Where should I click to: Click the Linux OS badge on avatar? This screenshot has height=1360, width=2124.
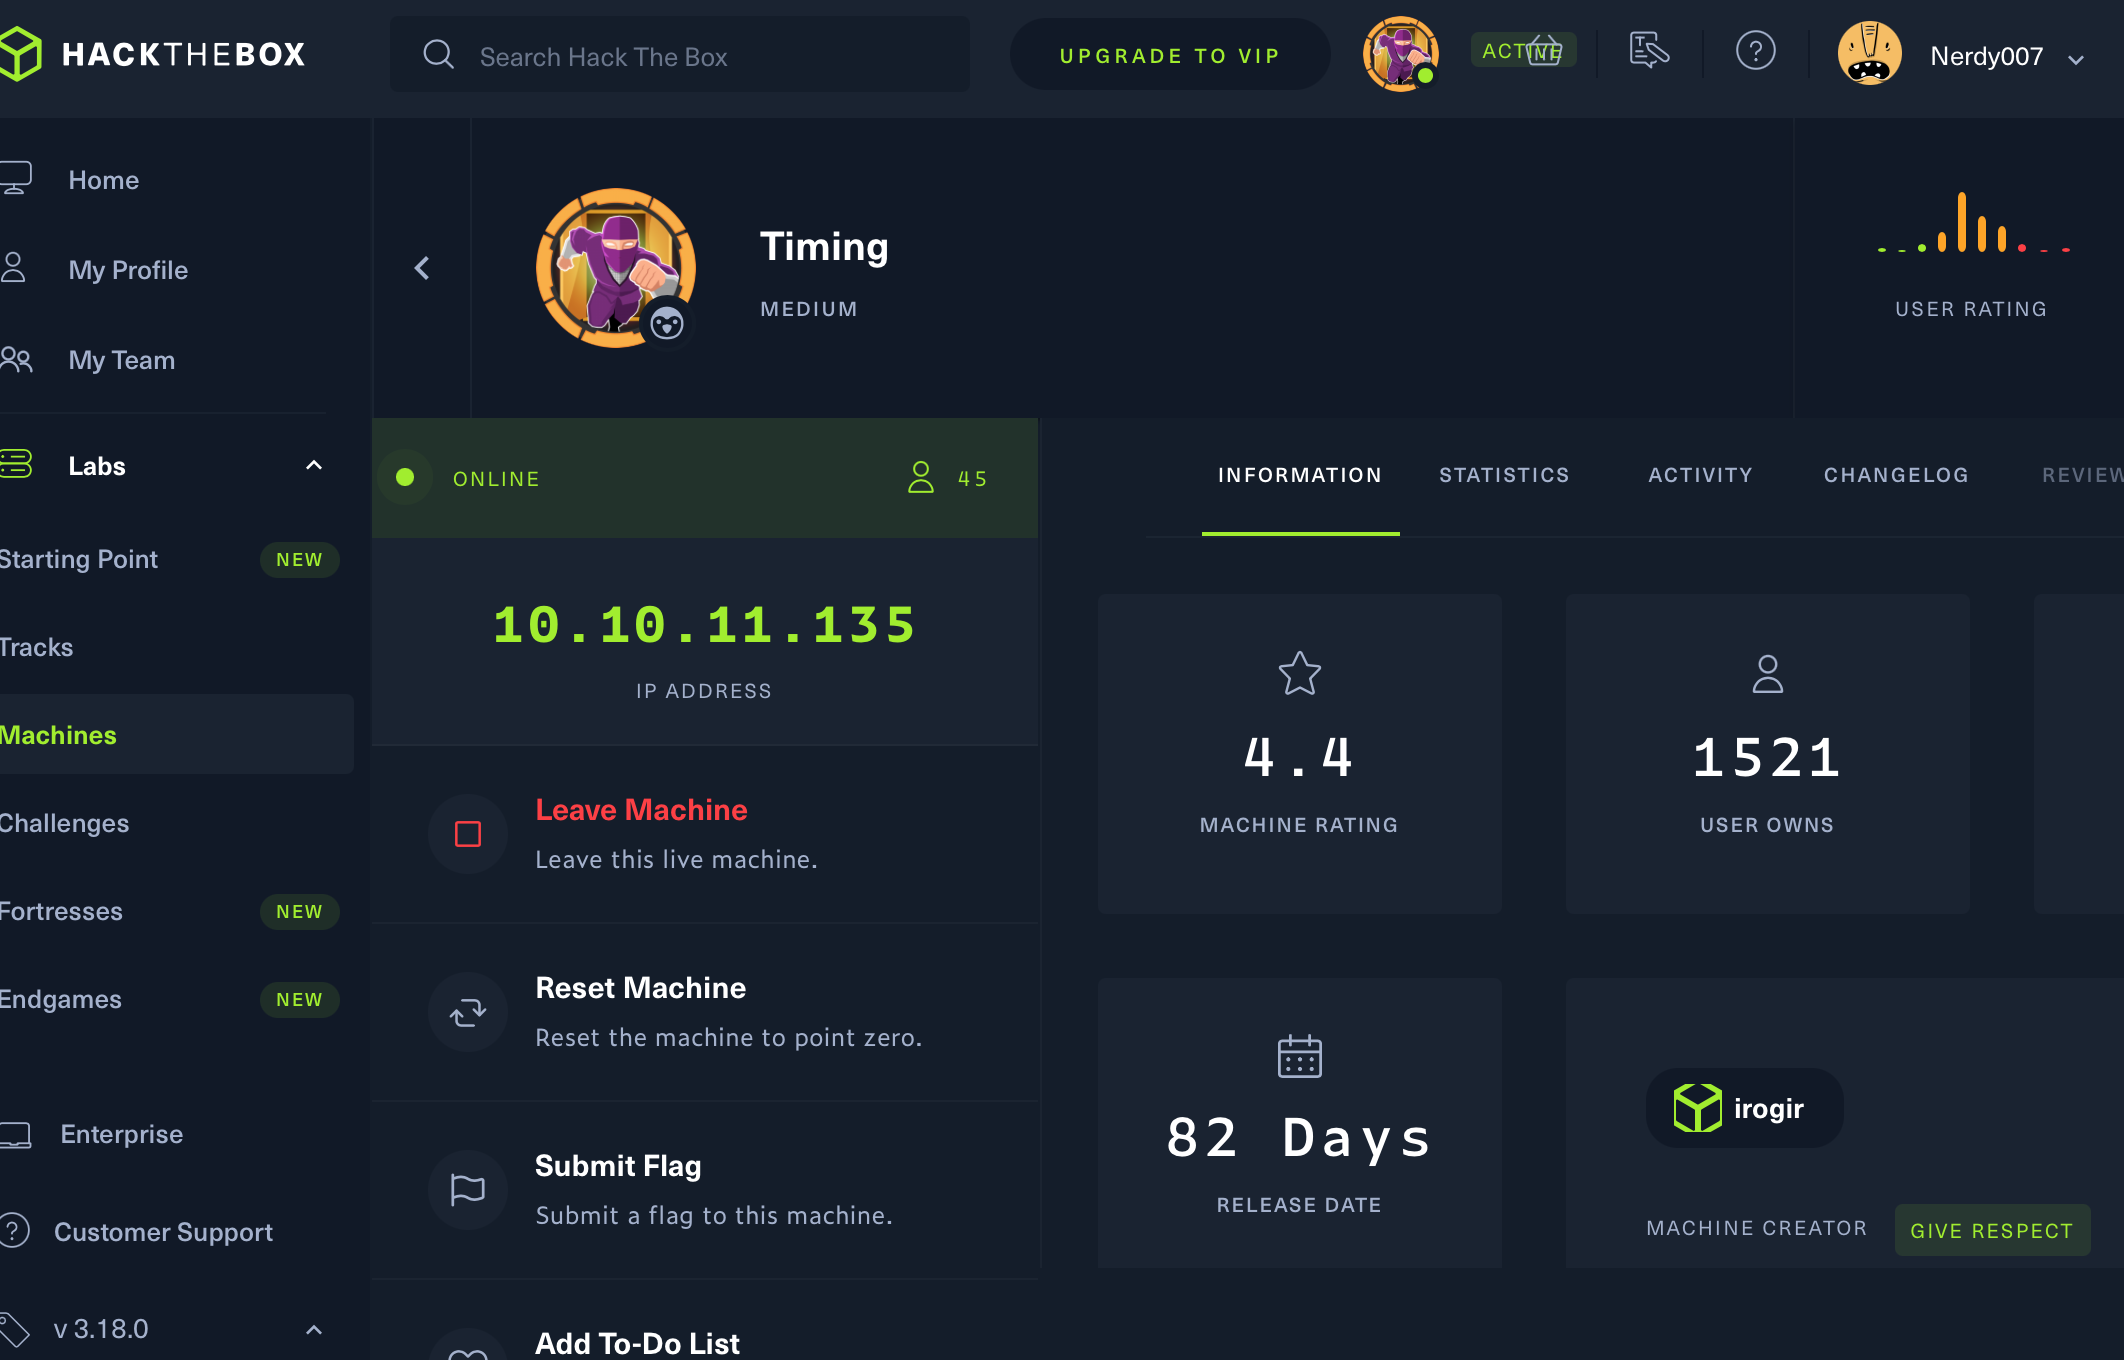point(667,323)
